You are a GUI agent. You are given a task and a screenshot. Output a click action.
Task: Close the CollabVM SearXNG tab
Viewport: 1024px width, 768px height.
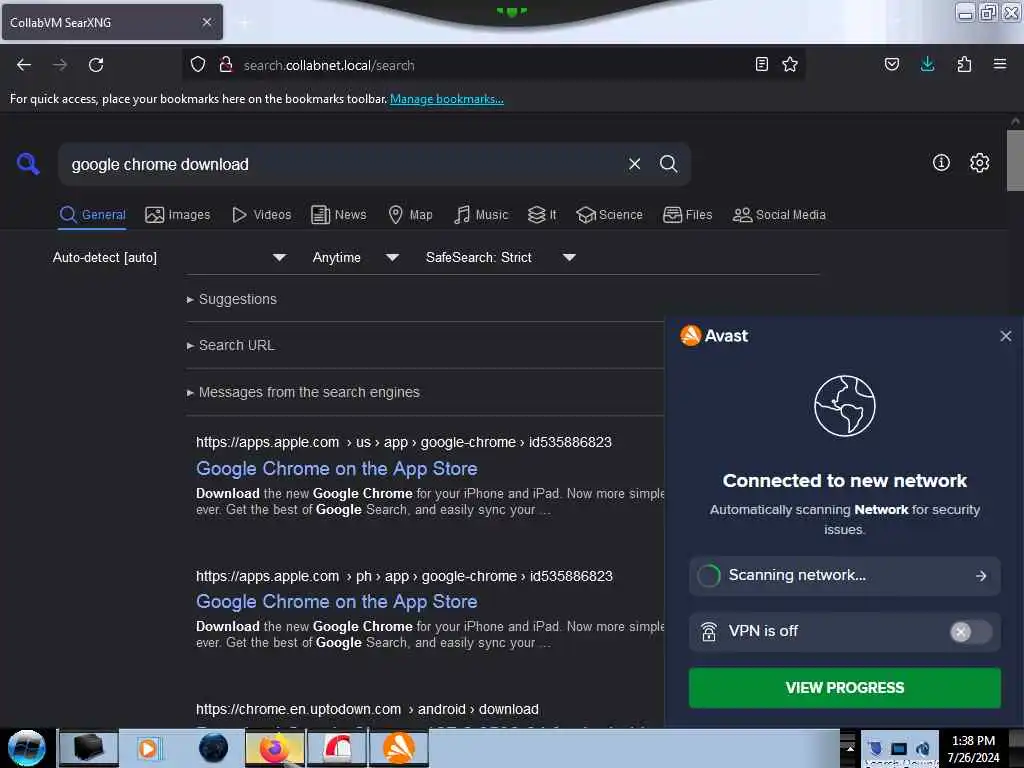[207, 22]
